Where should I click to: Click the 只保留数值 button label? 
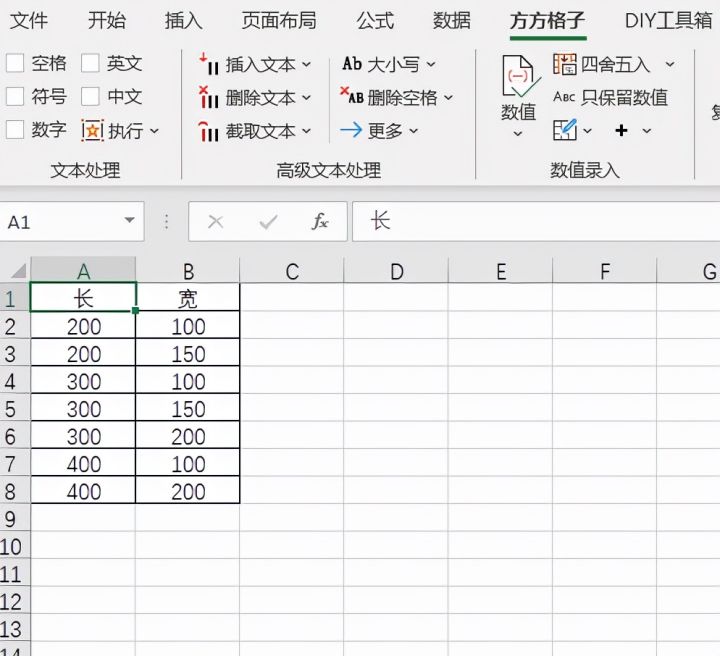pos(624,97)
